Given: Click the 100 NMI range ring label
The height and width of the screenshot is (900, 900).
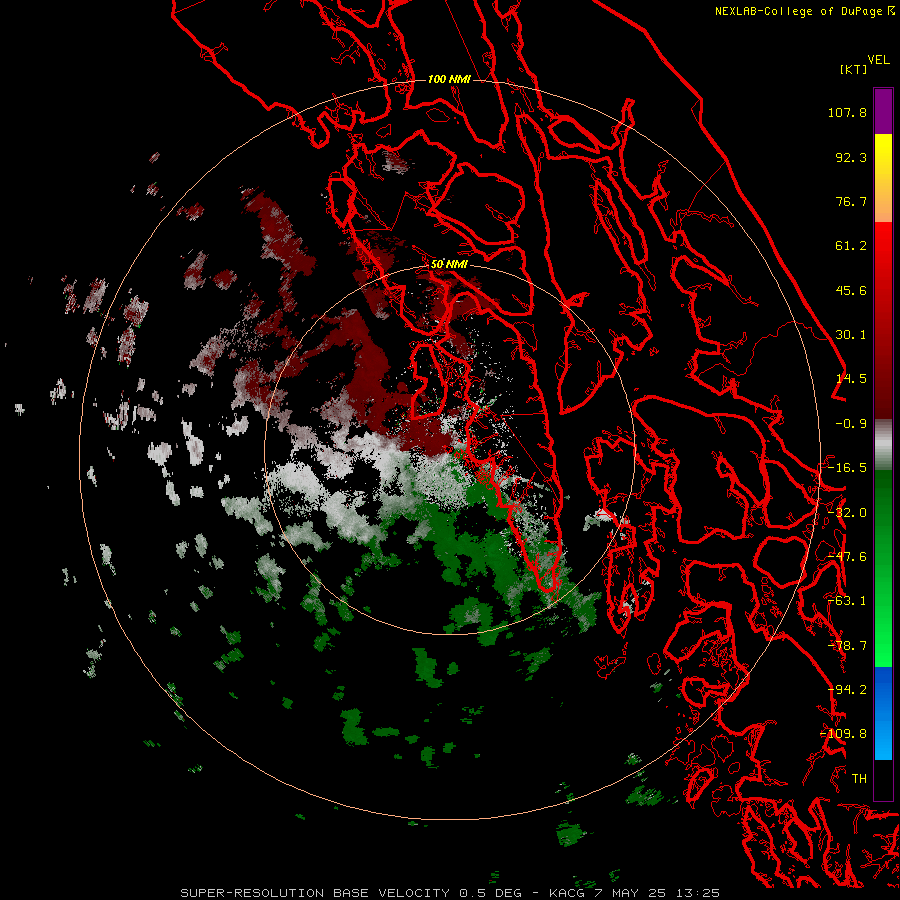Looking at the screenshot, I should 449,79.
